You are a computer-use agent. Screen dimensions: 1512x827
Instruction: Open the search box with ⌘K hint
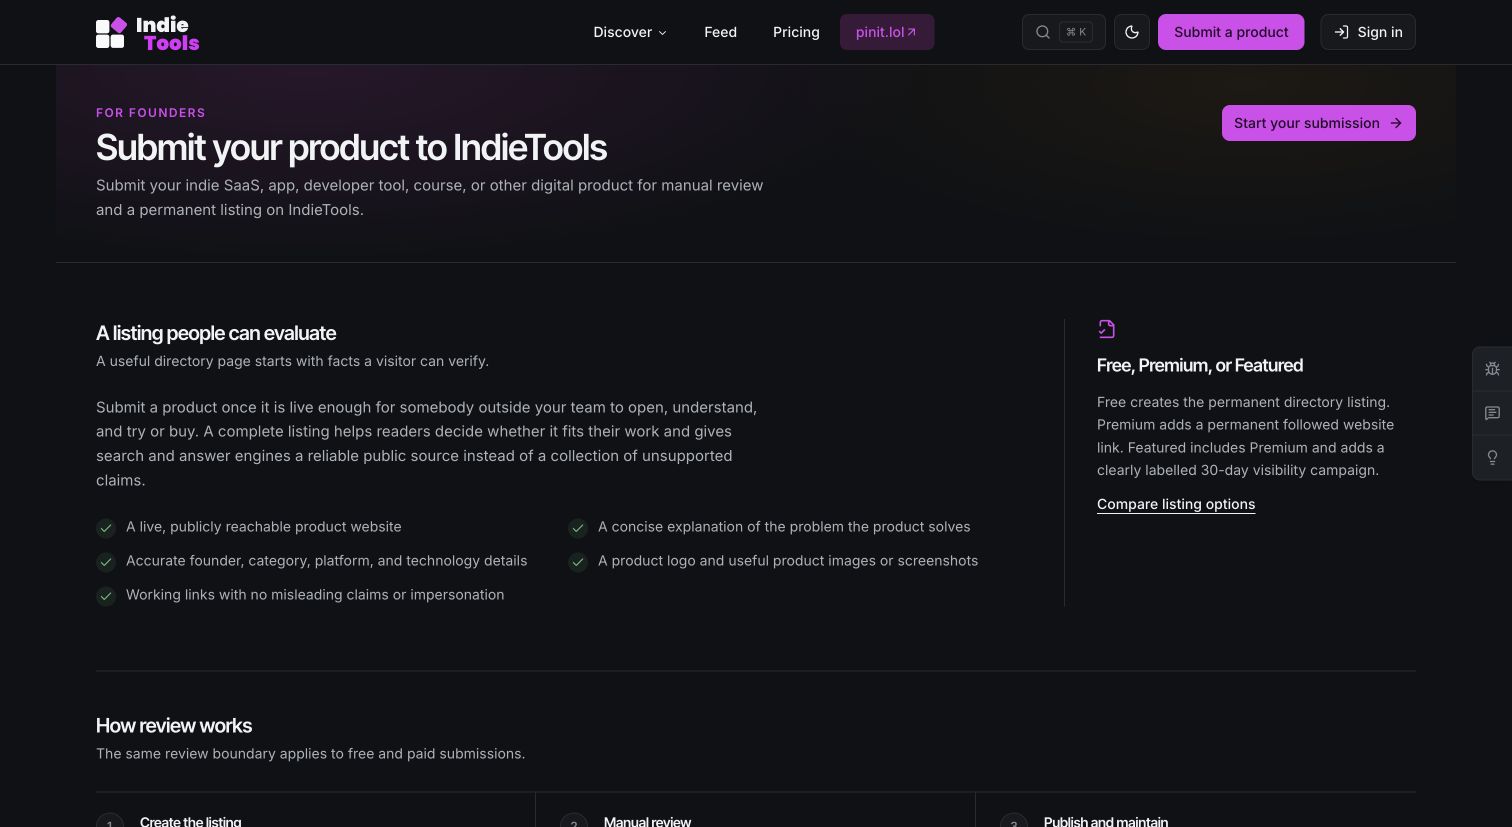tap(1063, 32)
